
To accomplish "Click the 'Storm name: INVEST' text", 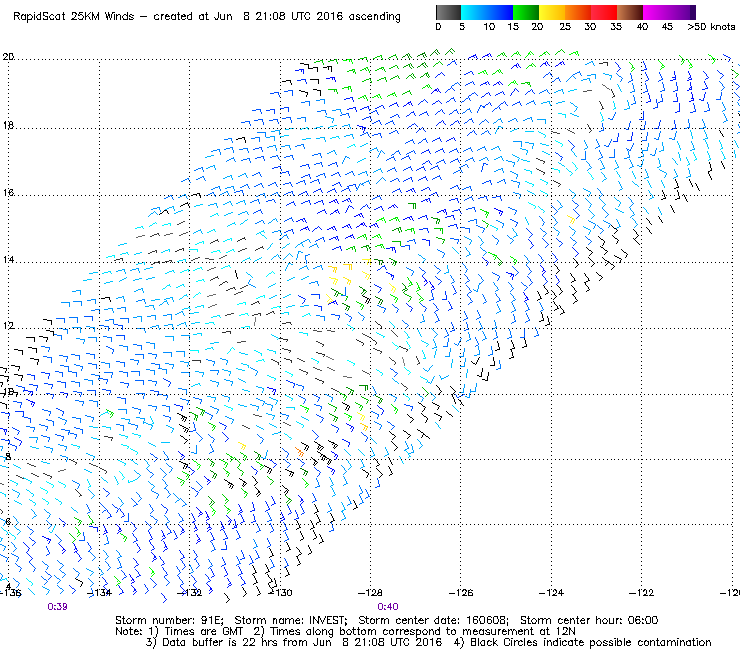I will (x=291, y=620).
